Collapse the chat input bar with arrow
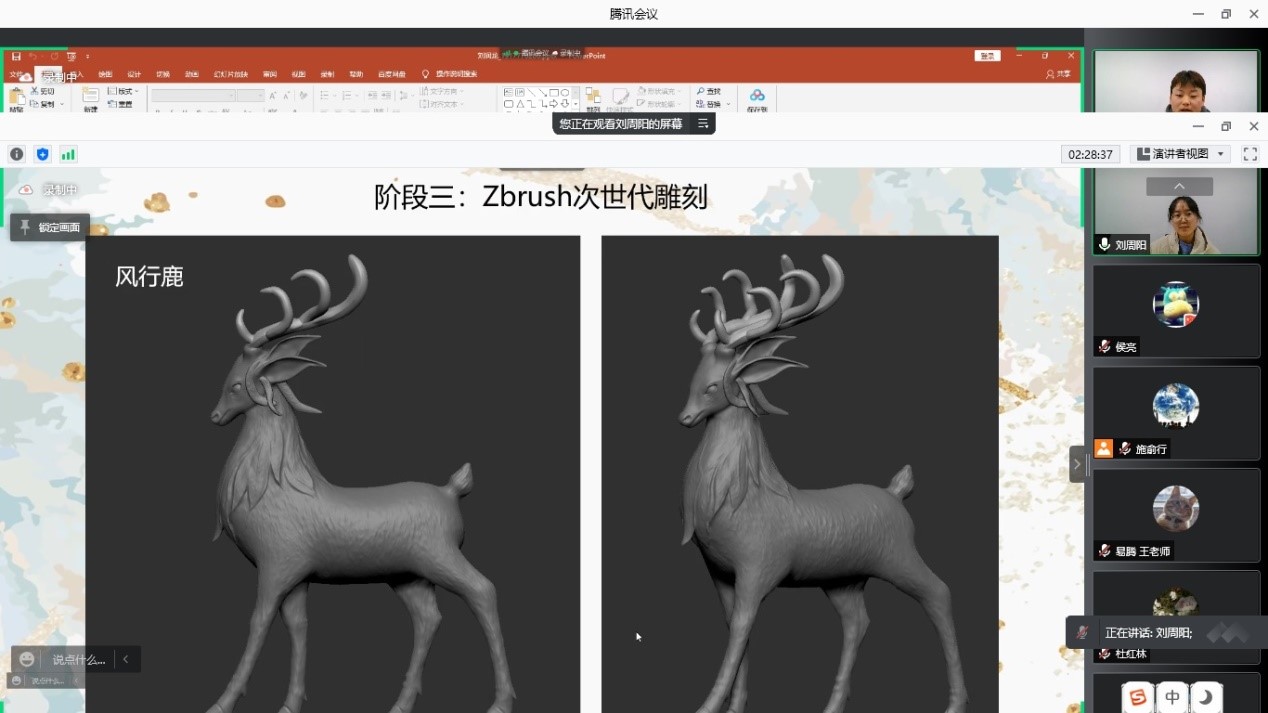 126,659
